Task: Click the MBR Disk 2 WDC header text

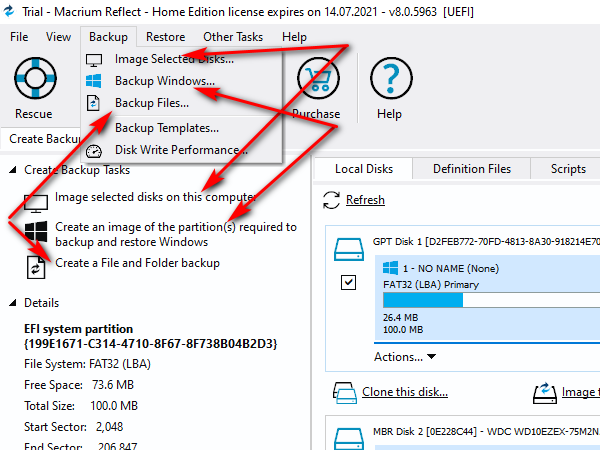Action: point(486,432)
